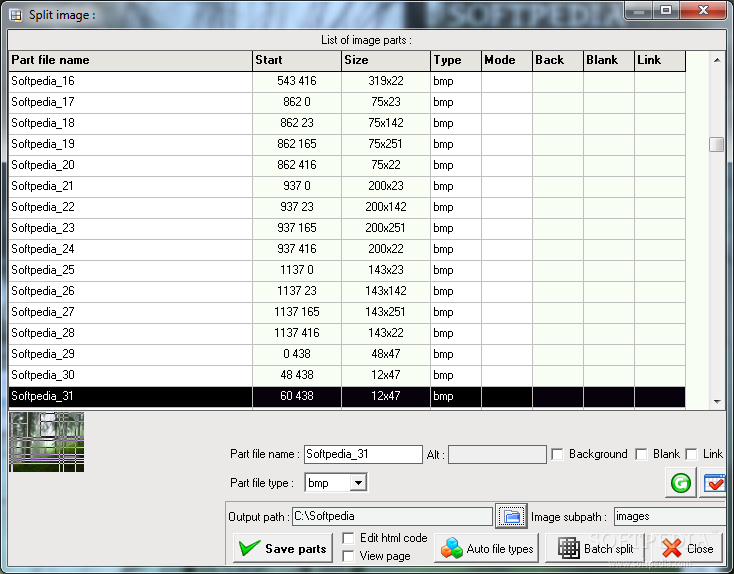This screenshot has width=734, height=574.
Task: Click the size value 200x251
Action: [x=386, y=228]
